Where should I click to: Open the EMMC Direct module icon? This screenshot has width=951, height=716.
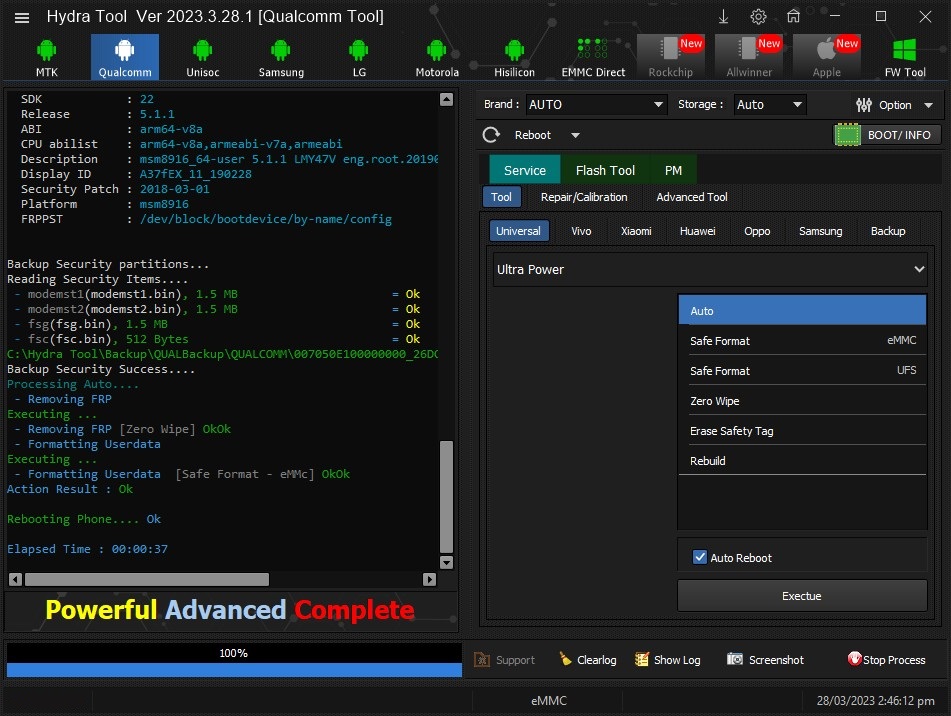593,49
